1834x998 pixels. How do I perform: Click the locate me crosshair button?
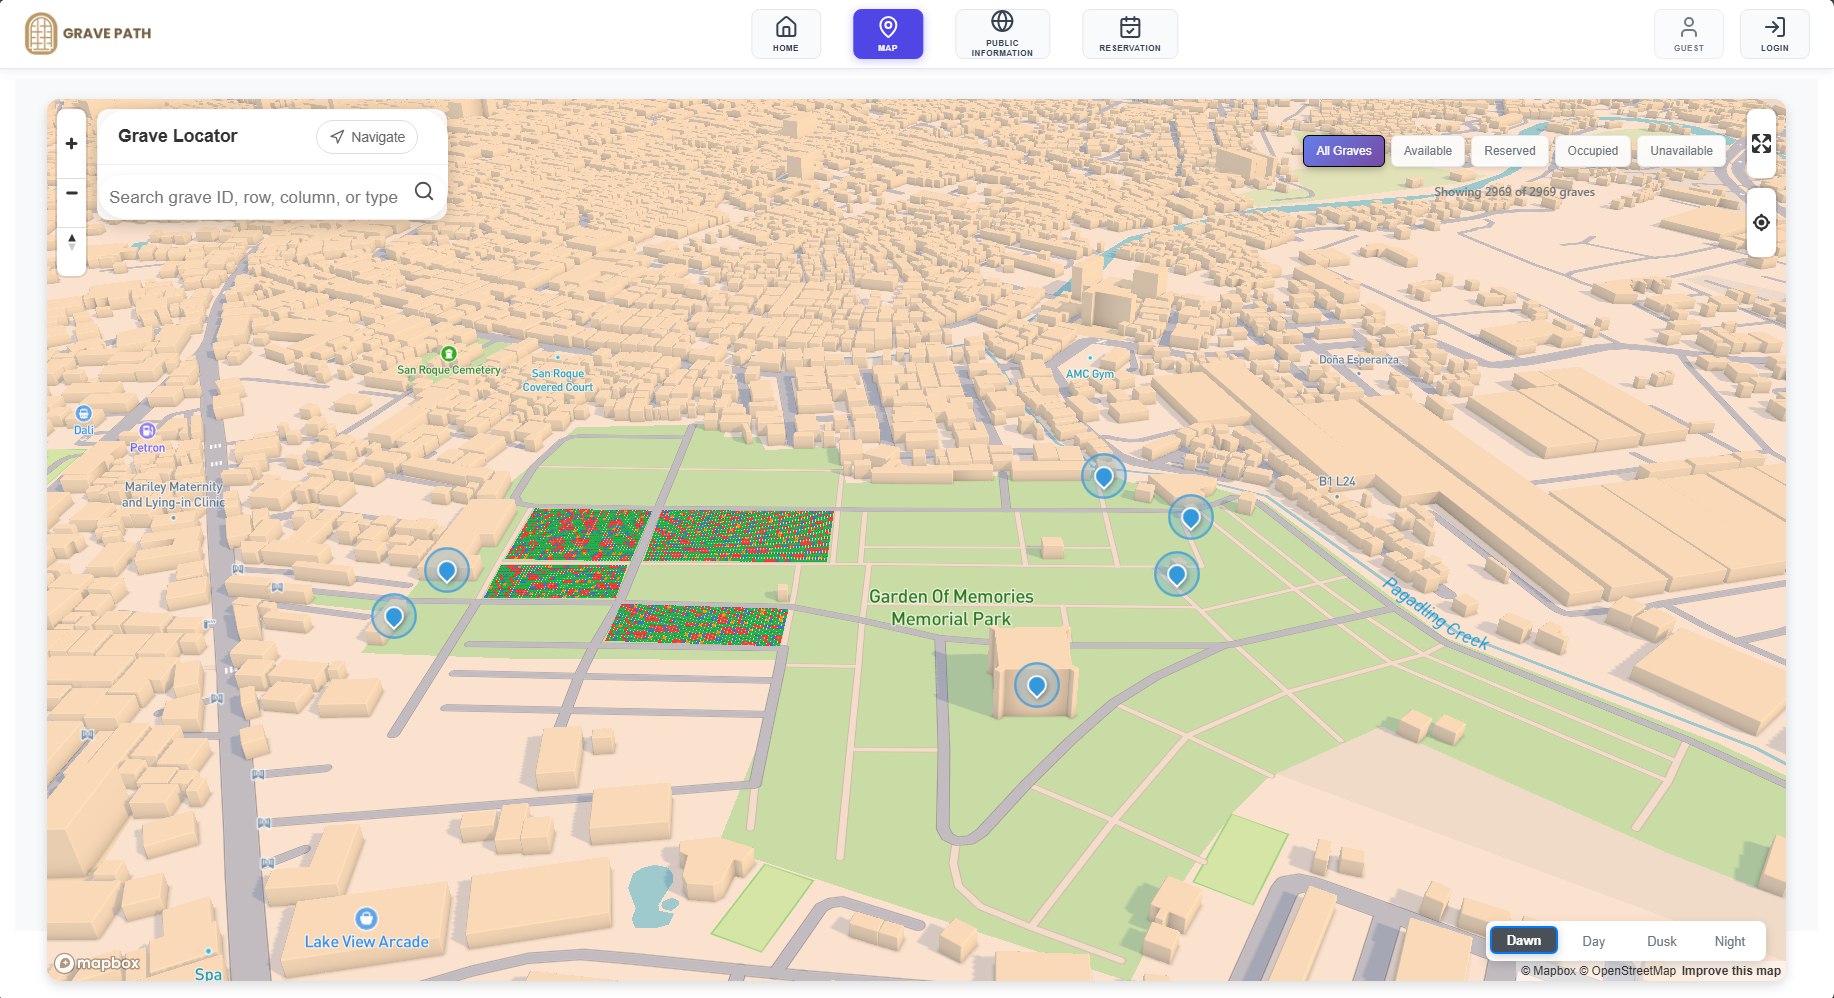tap(1761, 223)
